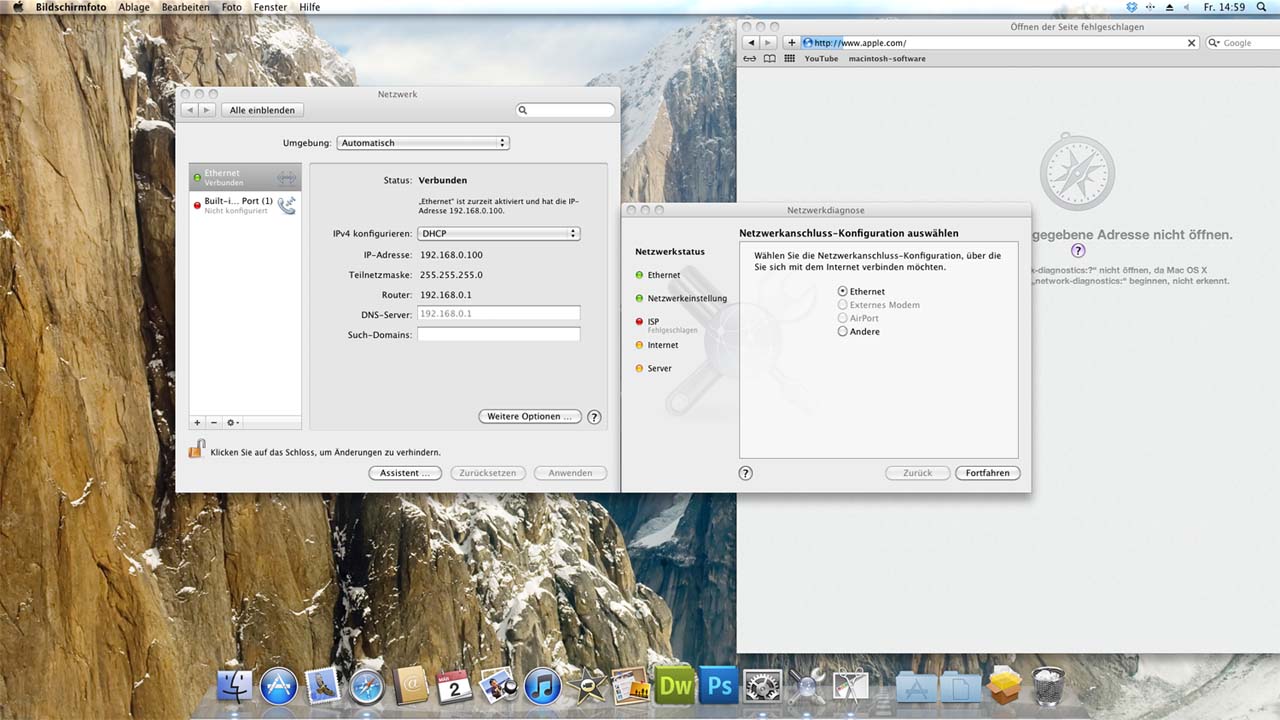Open help with Netzwerk question mark button
The width and height of the screenshot is (1280, 720).
[594, 417]
